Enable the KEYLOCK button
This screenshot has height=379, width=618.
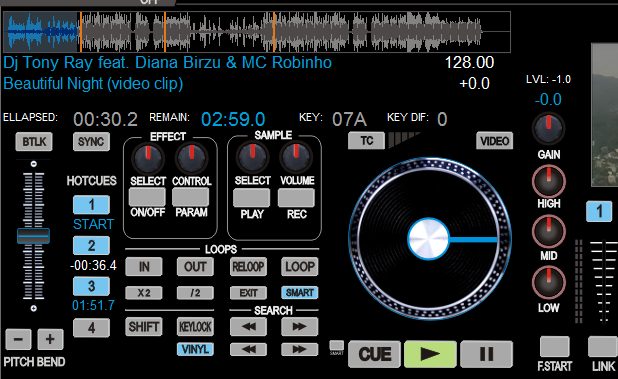tap(195, 327)
